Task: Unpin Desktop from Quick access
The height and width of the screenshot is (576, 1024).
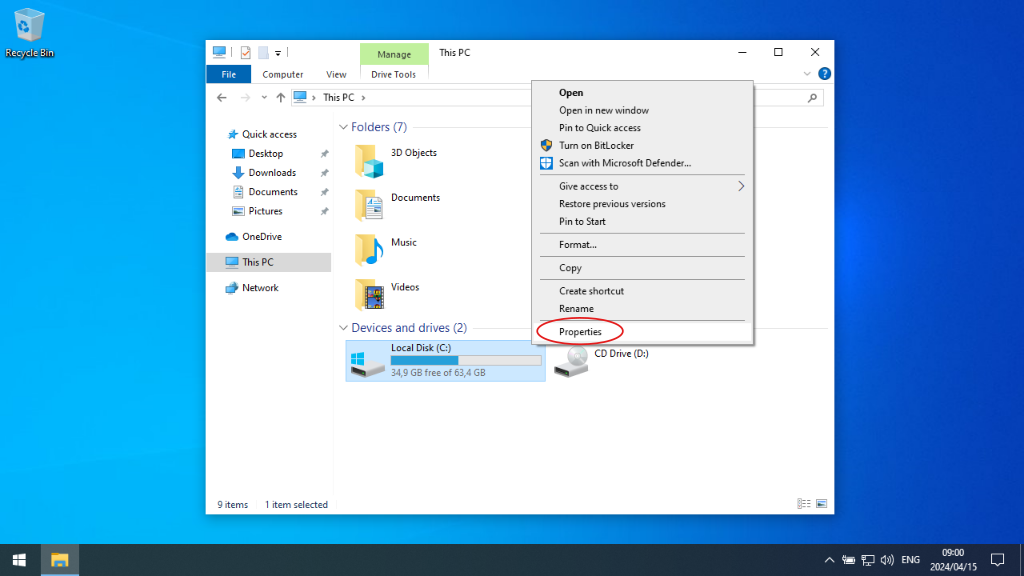Action: click(324, 153)
